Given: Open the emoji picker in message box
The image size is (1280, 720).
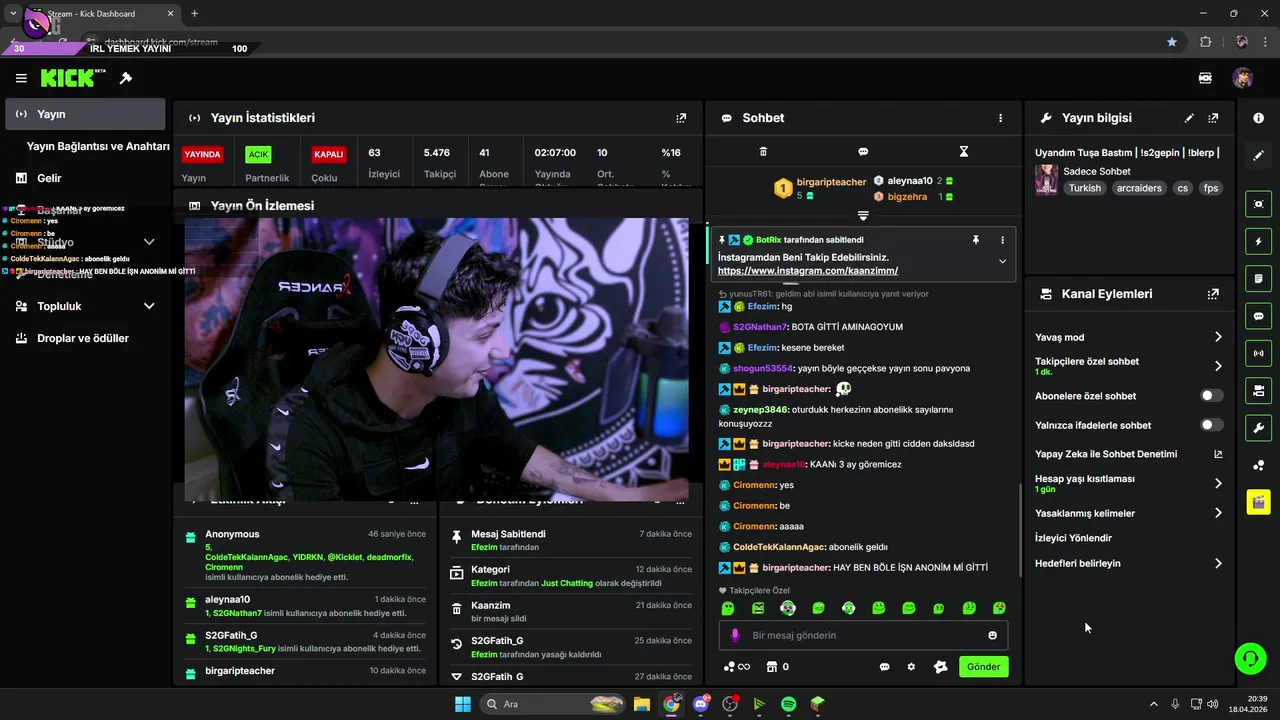Looking at the screenshot, I should (992, 635).
